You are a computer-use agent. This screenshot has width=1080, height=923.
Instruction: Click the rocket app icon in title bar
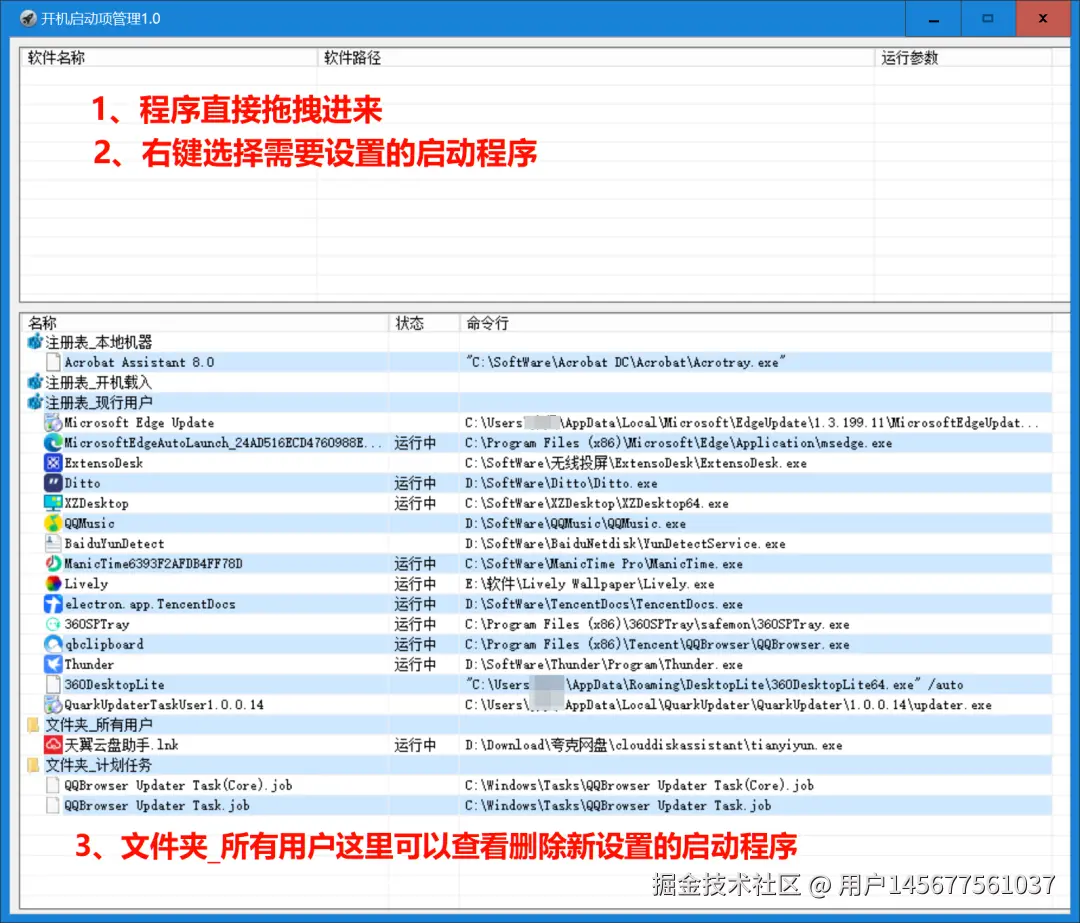click(x=28, y=19)
